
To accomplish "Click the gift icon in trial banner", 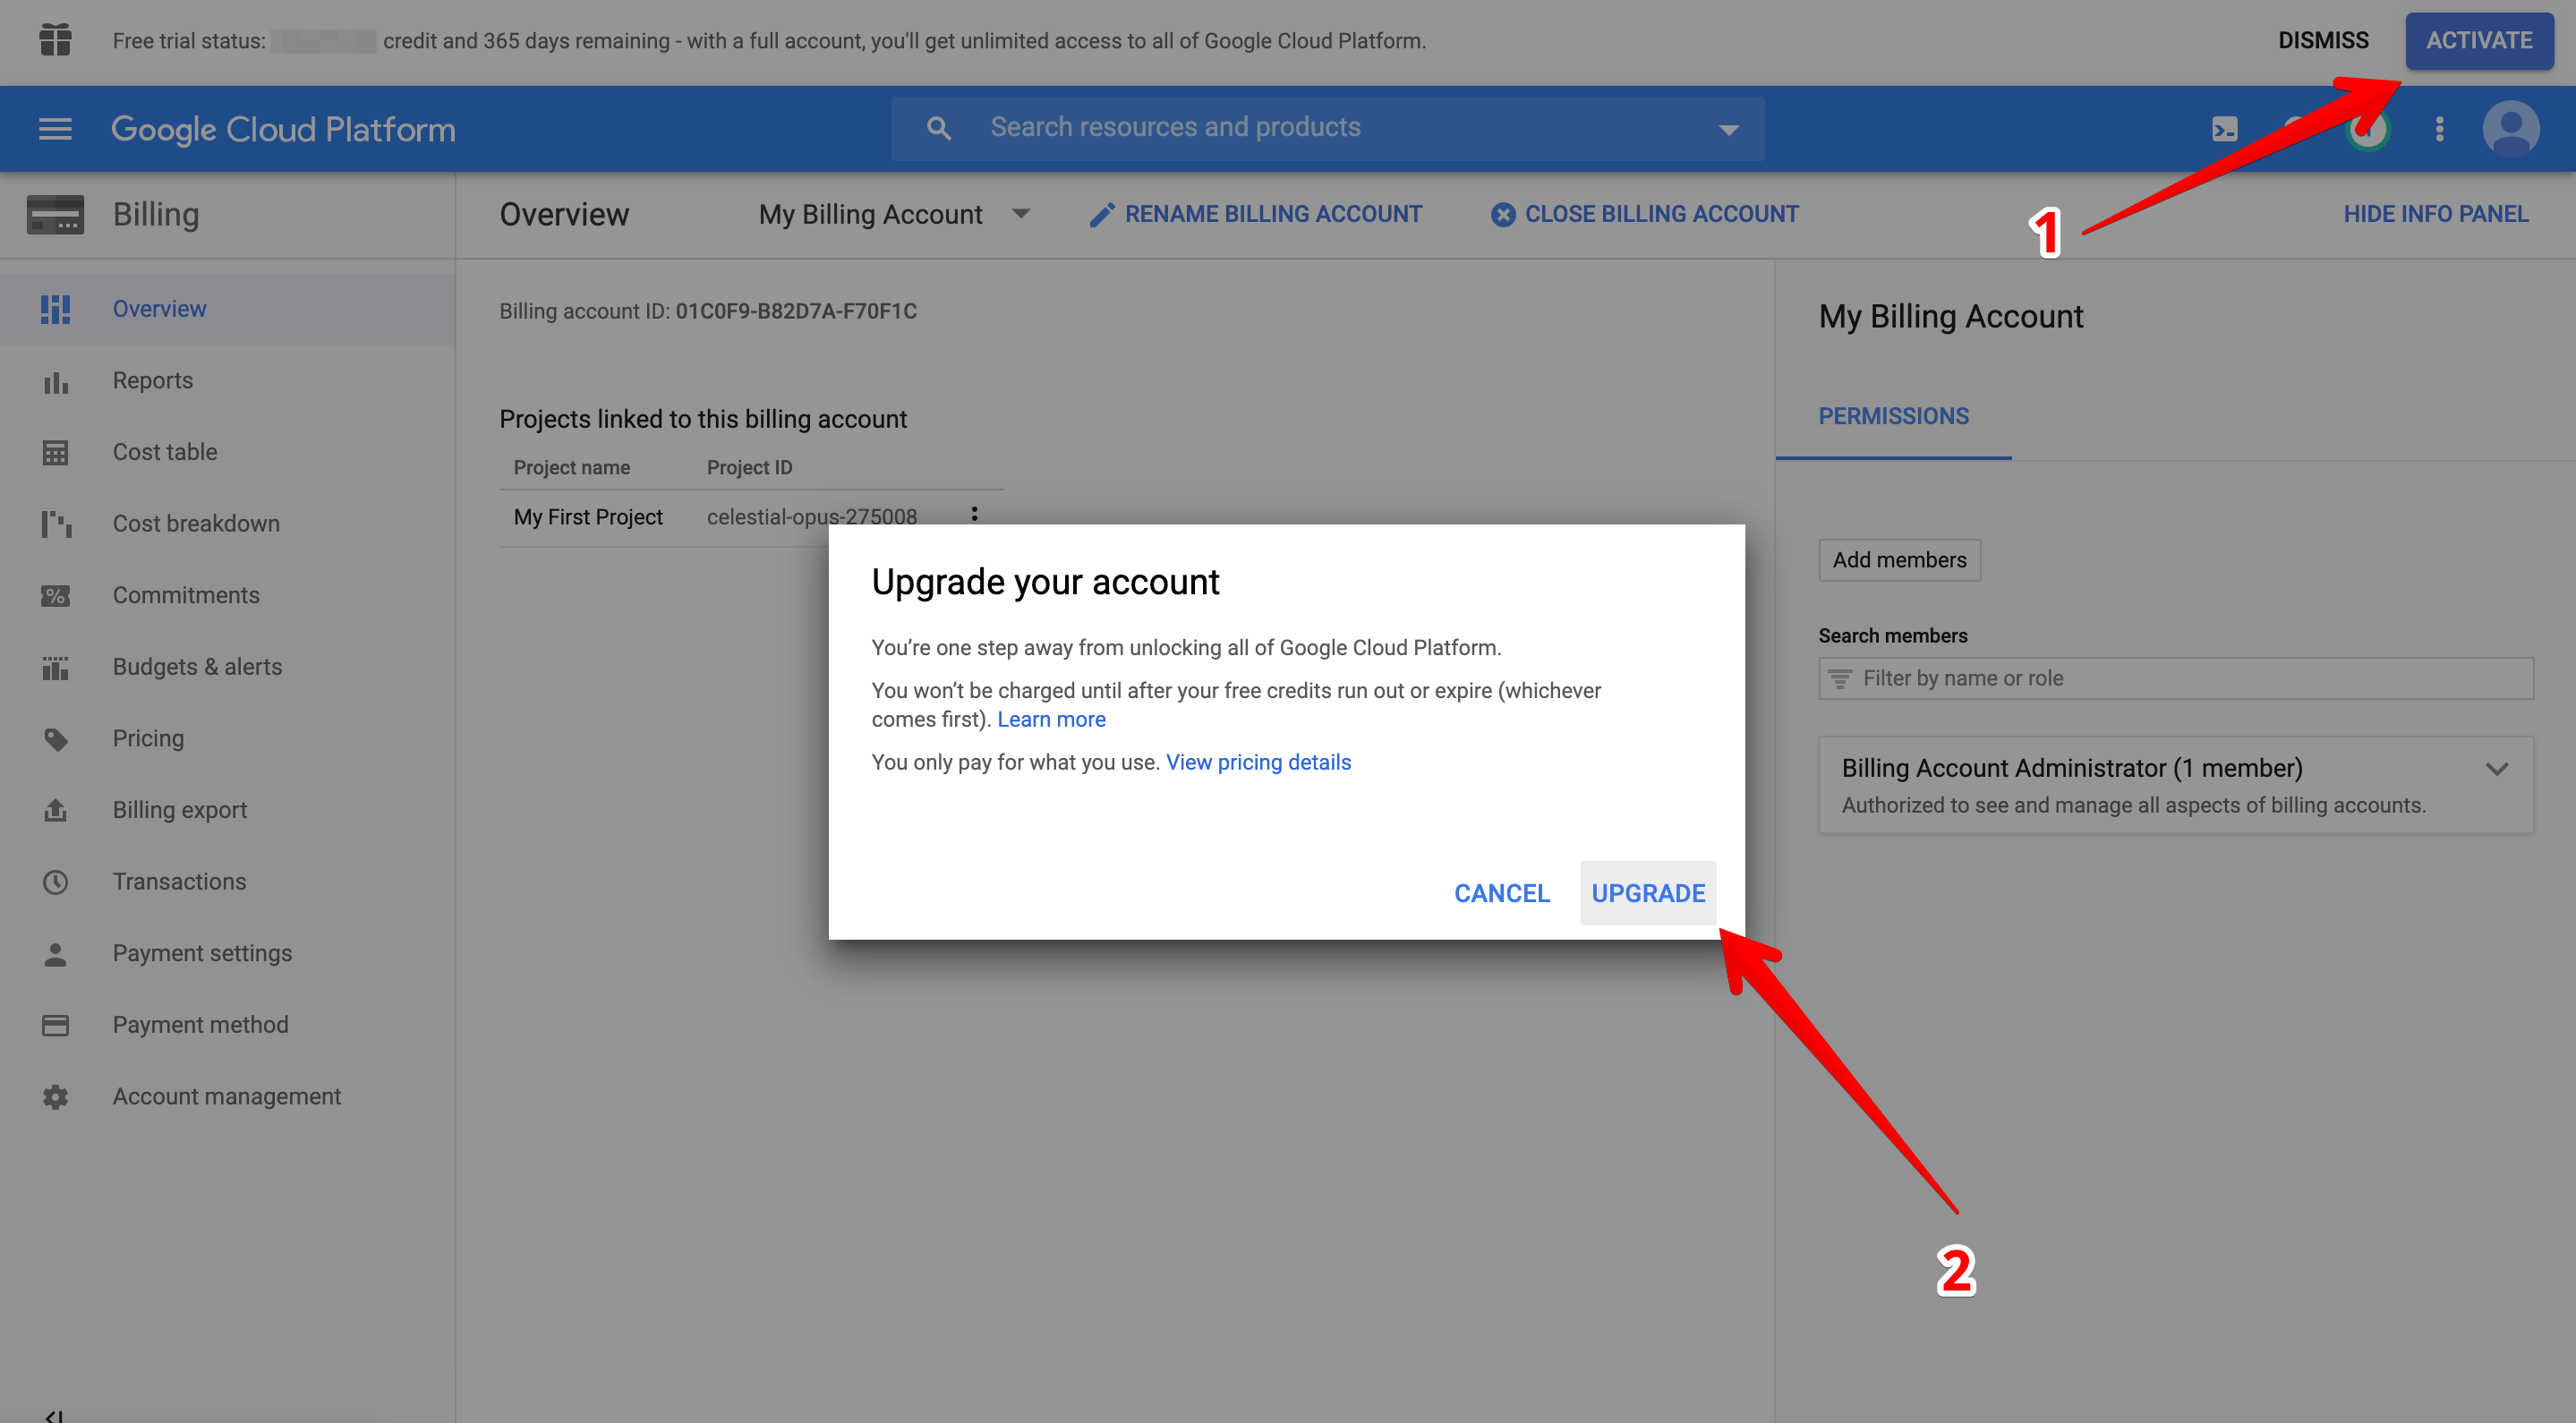I will (x=55, y=40).
